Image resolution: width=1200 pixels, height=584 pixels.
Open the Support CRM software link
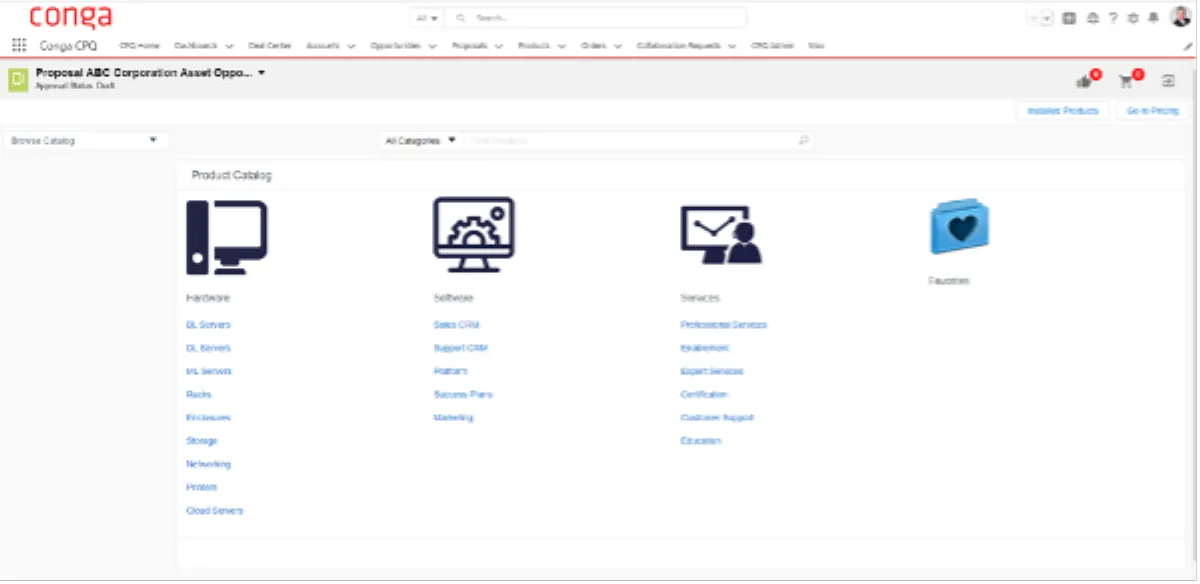tap(460, 348)
